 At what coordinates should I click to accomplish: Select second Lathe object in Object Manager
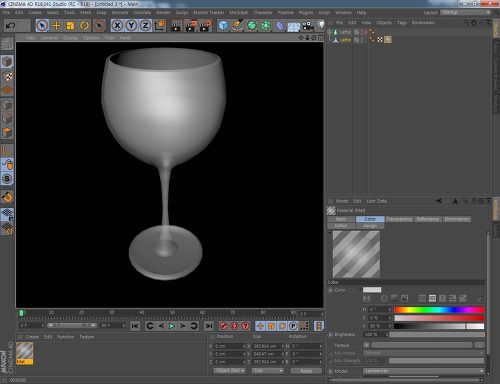[345, 40]
